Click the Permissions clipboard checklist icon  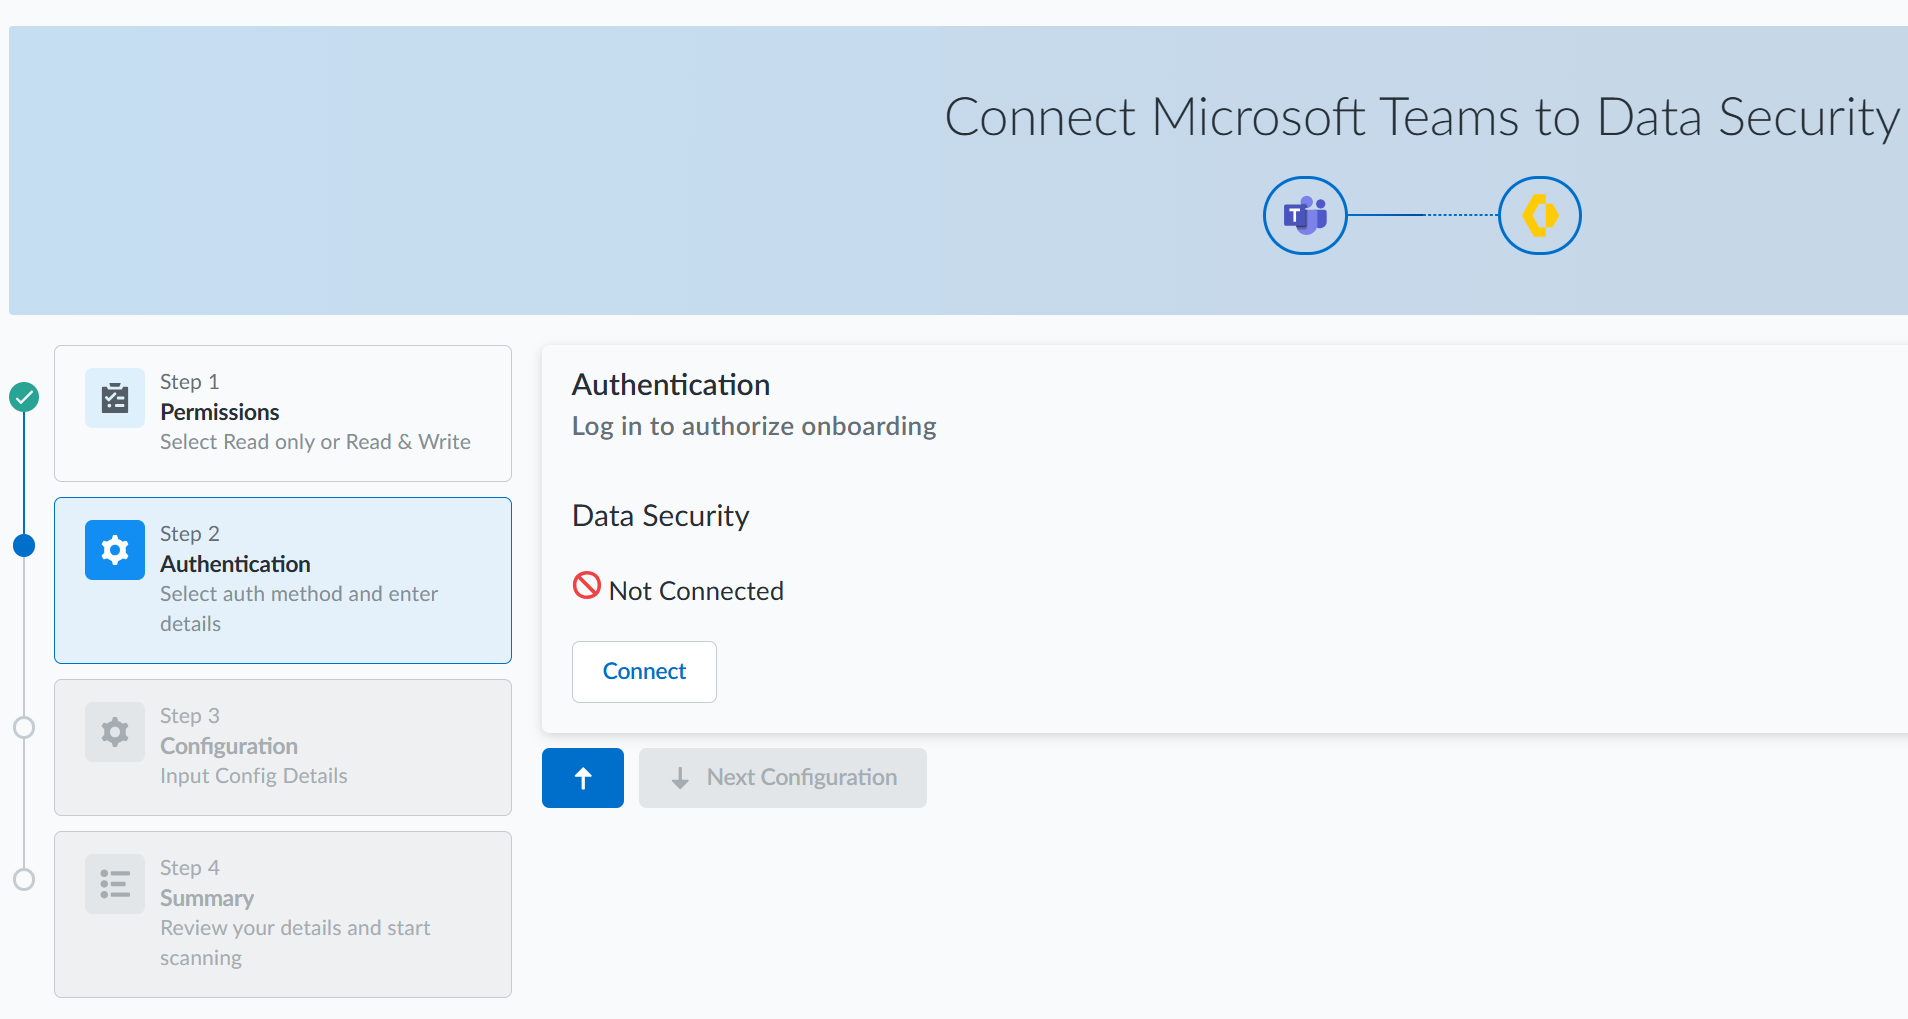pos(115,398)
